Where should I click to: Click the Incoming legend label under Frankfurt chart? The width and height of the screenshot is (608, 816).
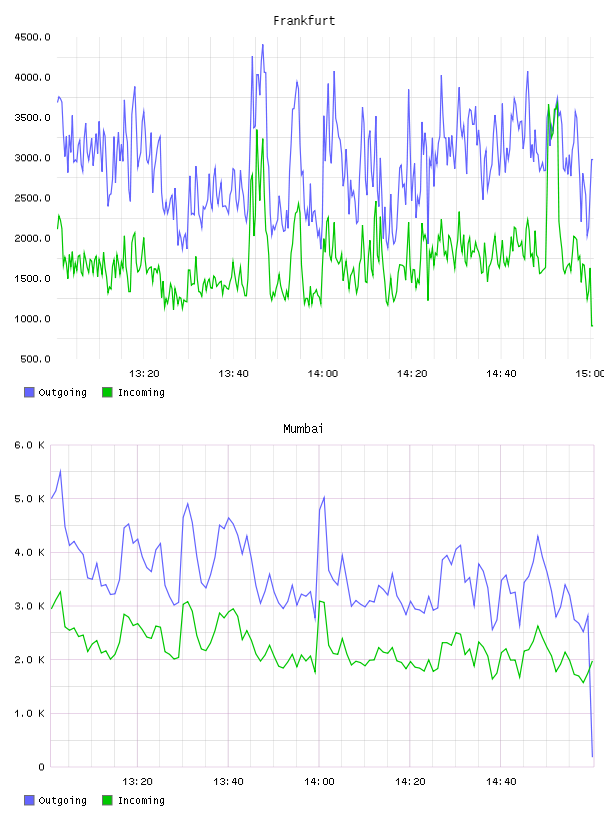(x=141, y=393)
